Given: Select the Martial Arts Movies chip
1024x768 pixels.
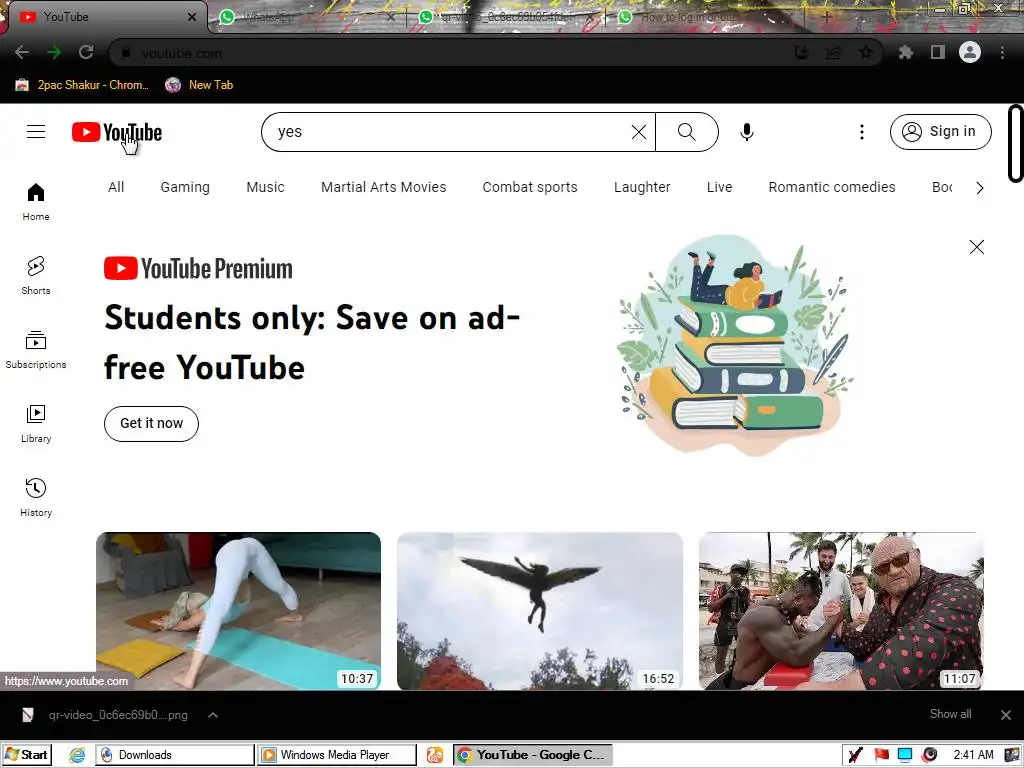Looking at the screenshot, I should coord(383,187).
